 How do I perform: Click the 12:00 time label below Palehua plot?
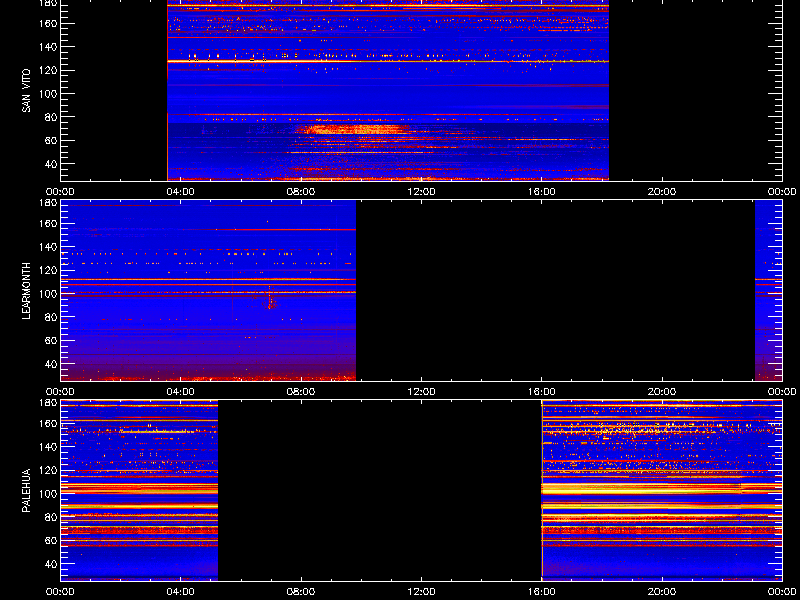[x=421, y=592]
